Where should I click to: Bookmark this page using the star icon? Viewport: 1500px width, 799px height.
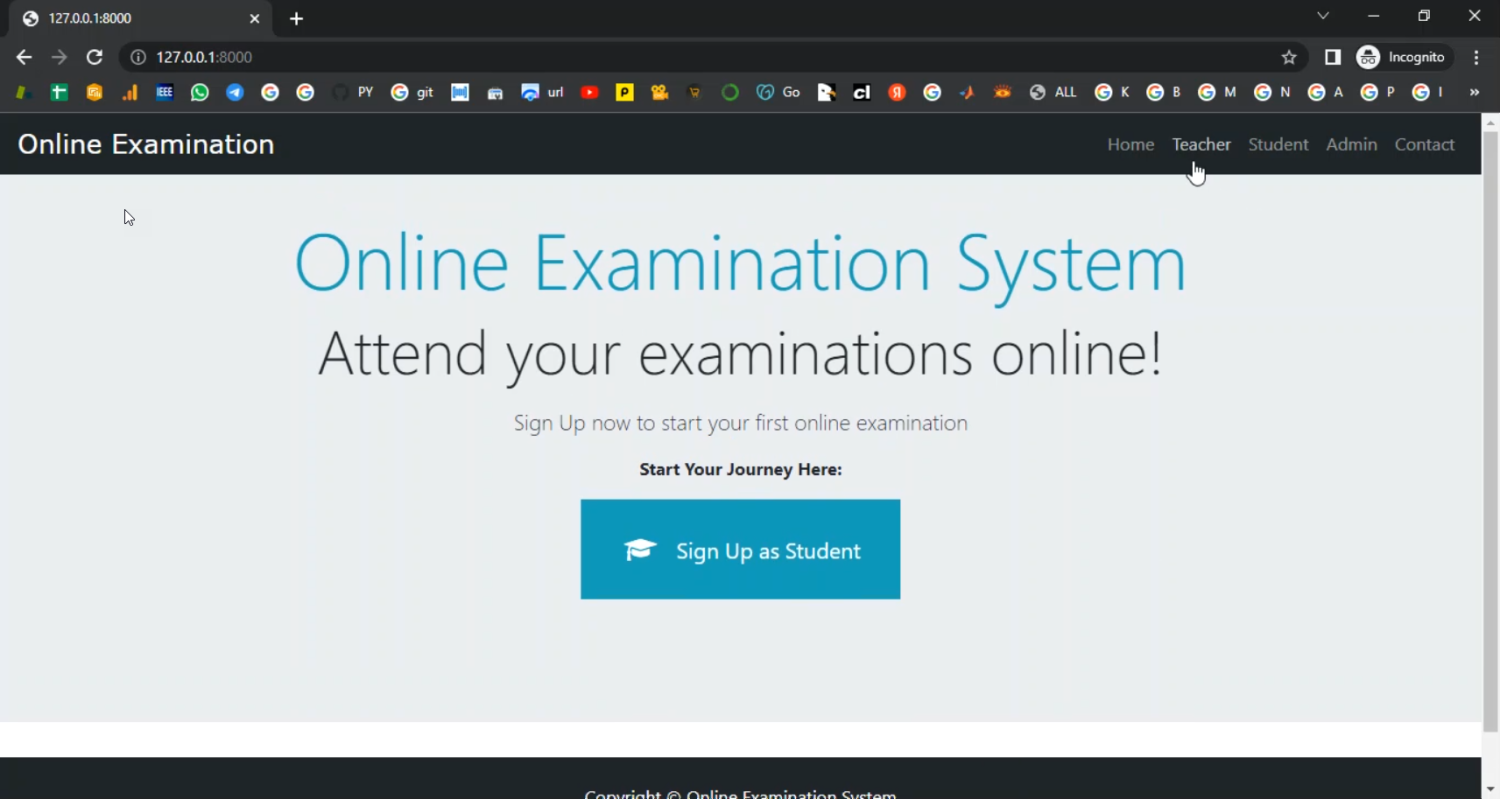tap(1289, 57)
